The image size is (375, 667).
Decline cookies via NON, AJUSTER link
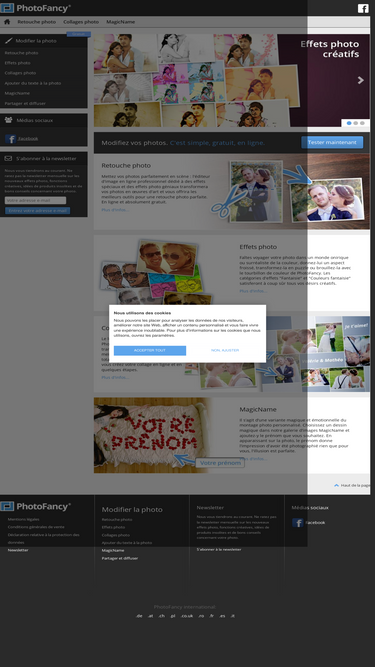point(225,351)
